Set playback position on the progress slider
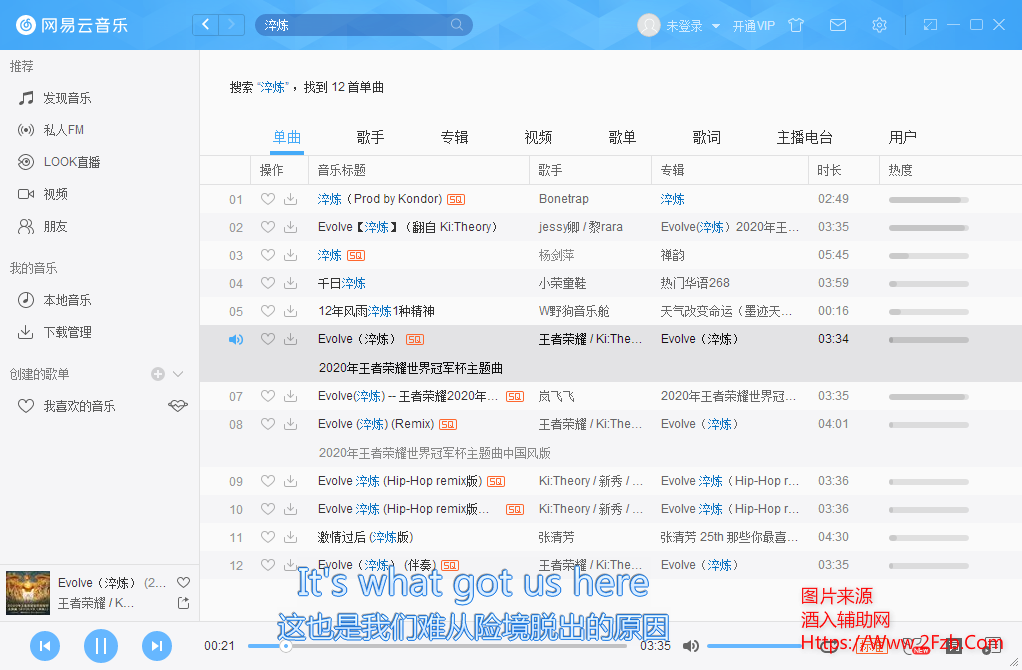Screen dimensions: 1022x670 click(x=450, y=646)
